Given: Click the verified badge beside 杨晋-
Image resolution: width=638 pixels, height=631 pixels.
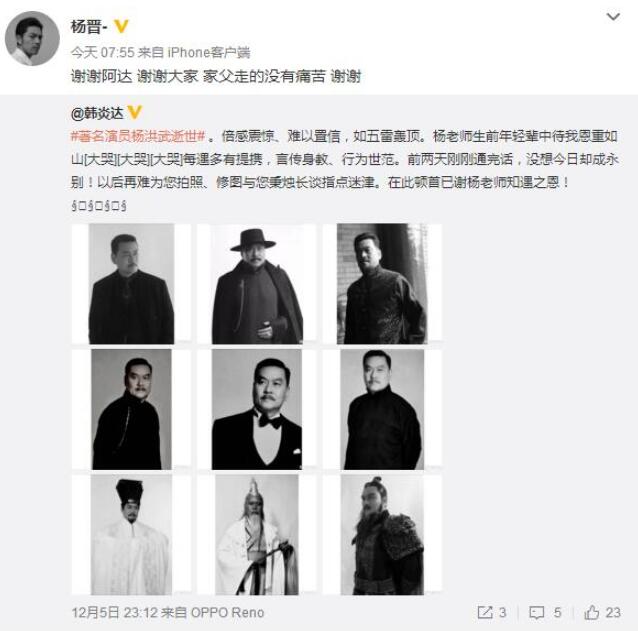Looking at the screenshot, I should coord(121,26).
